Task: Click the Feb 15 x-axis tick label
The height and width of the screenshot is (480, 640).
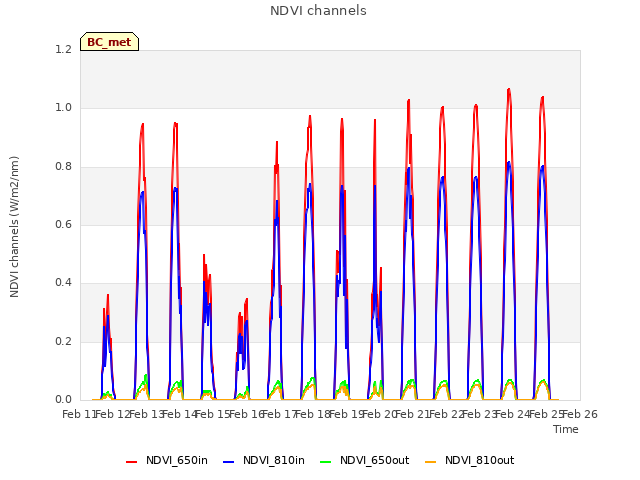Action: pos(213,415)
